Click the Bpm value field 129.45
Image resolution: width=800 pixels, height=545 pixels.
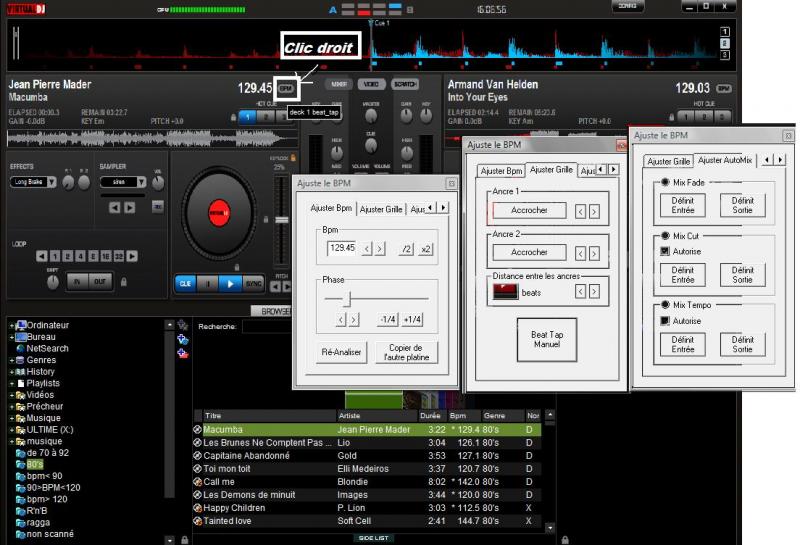342,248
